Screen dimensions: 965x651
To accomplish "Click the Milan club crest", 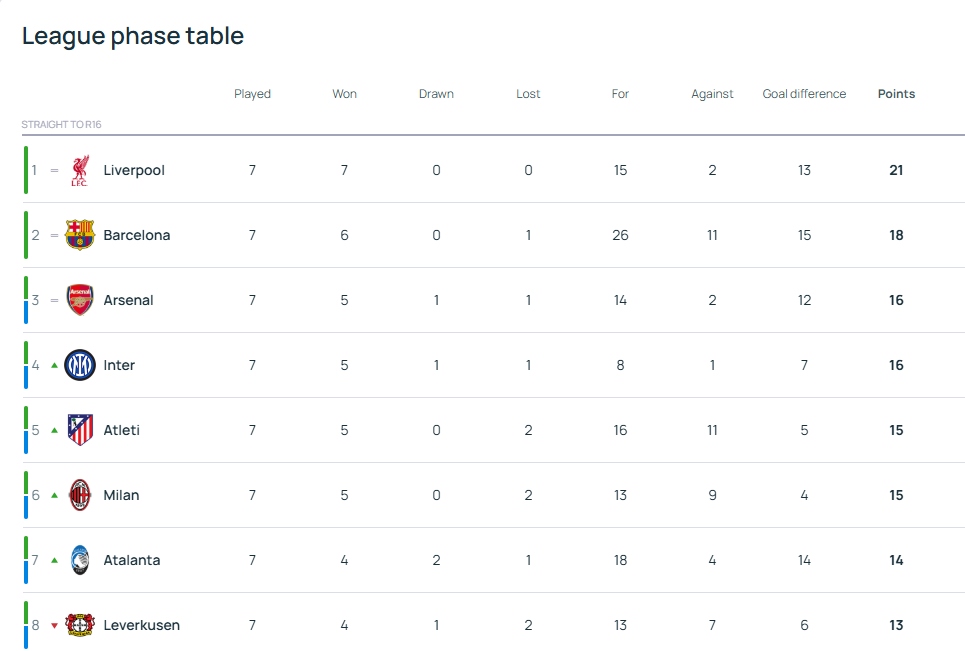I will (x=80, y=495).
